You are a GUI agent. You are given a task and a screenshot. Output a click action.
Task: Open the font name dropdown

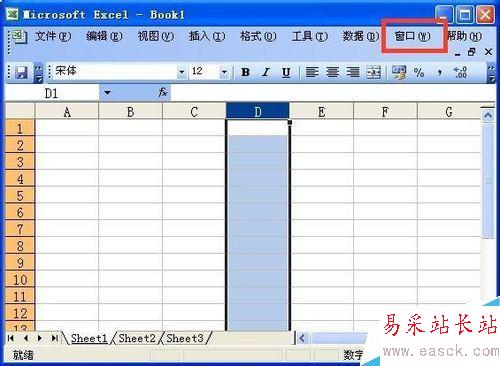pyautogui.click(x=181, y=72)
